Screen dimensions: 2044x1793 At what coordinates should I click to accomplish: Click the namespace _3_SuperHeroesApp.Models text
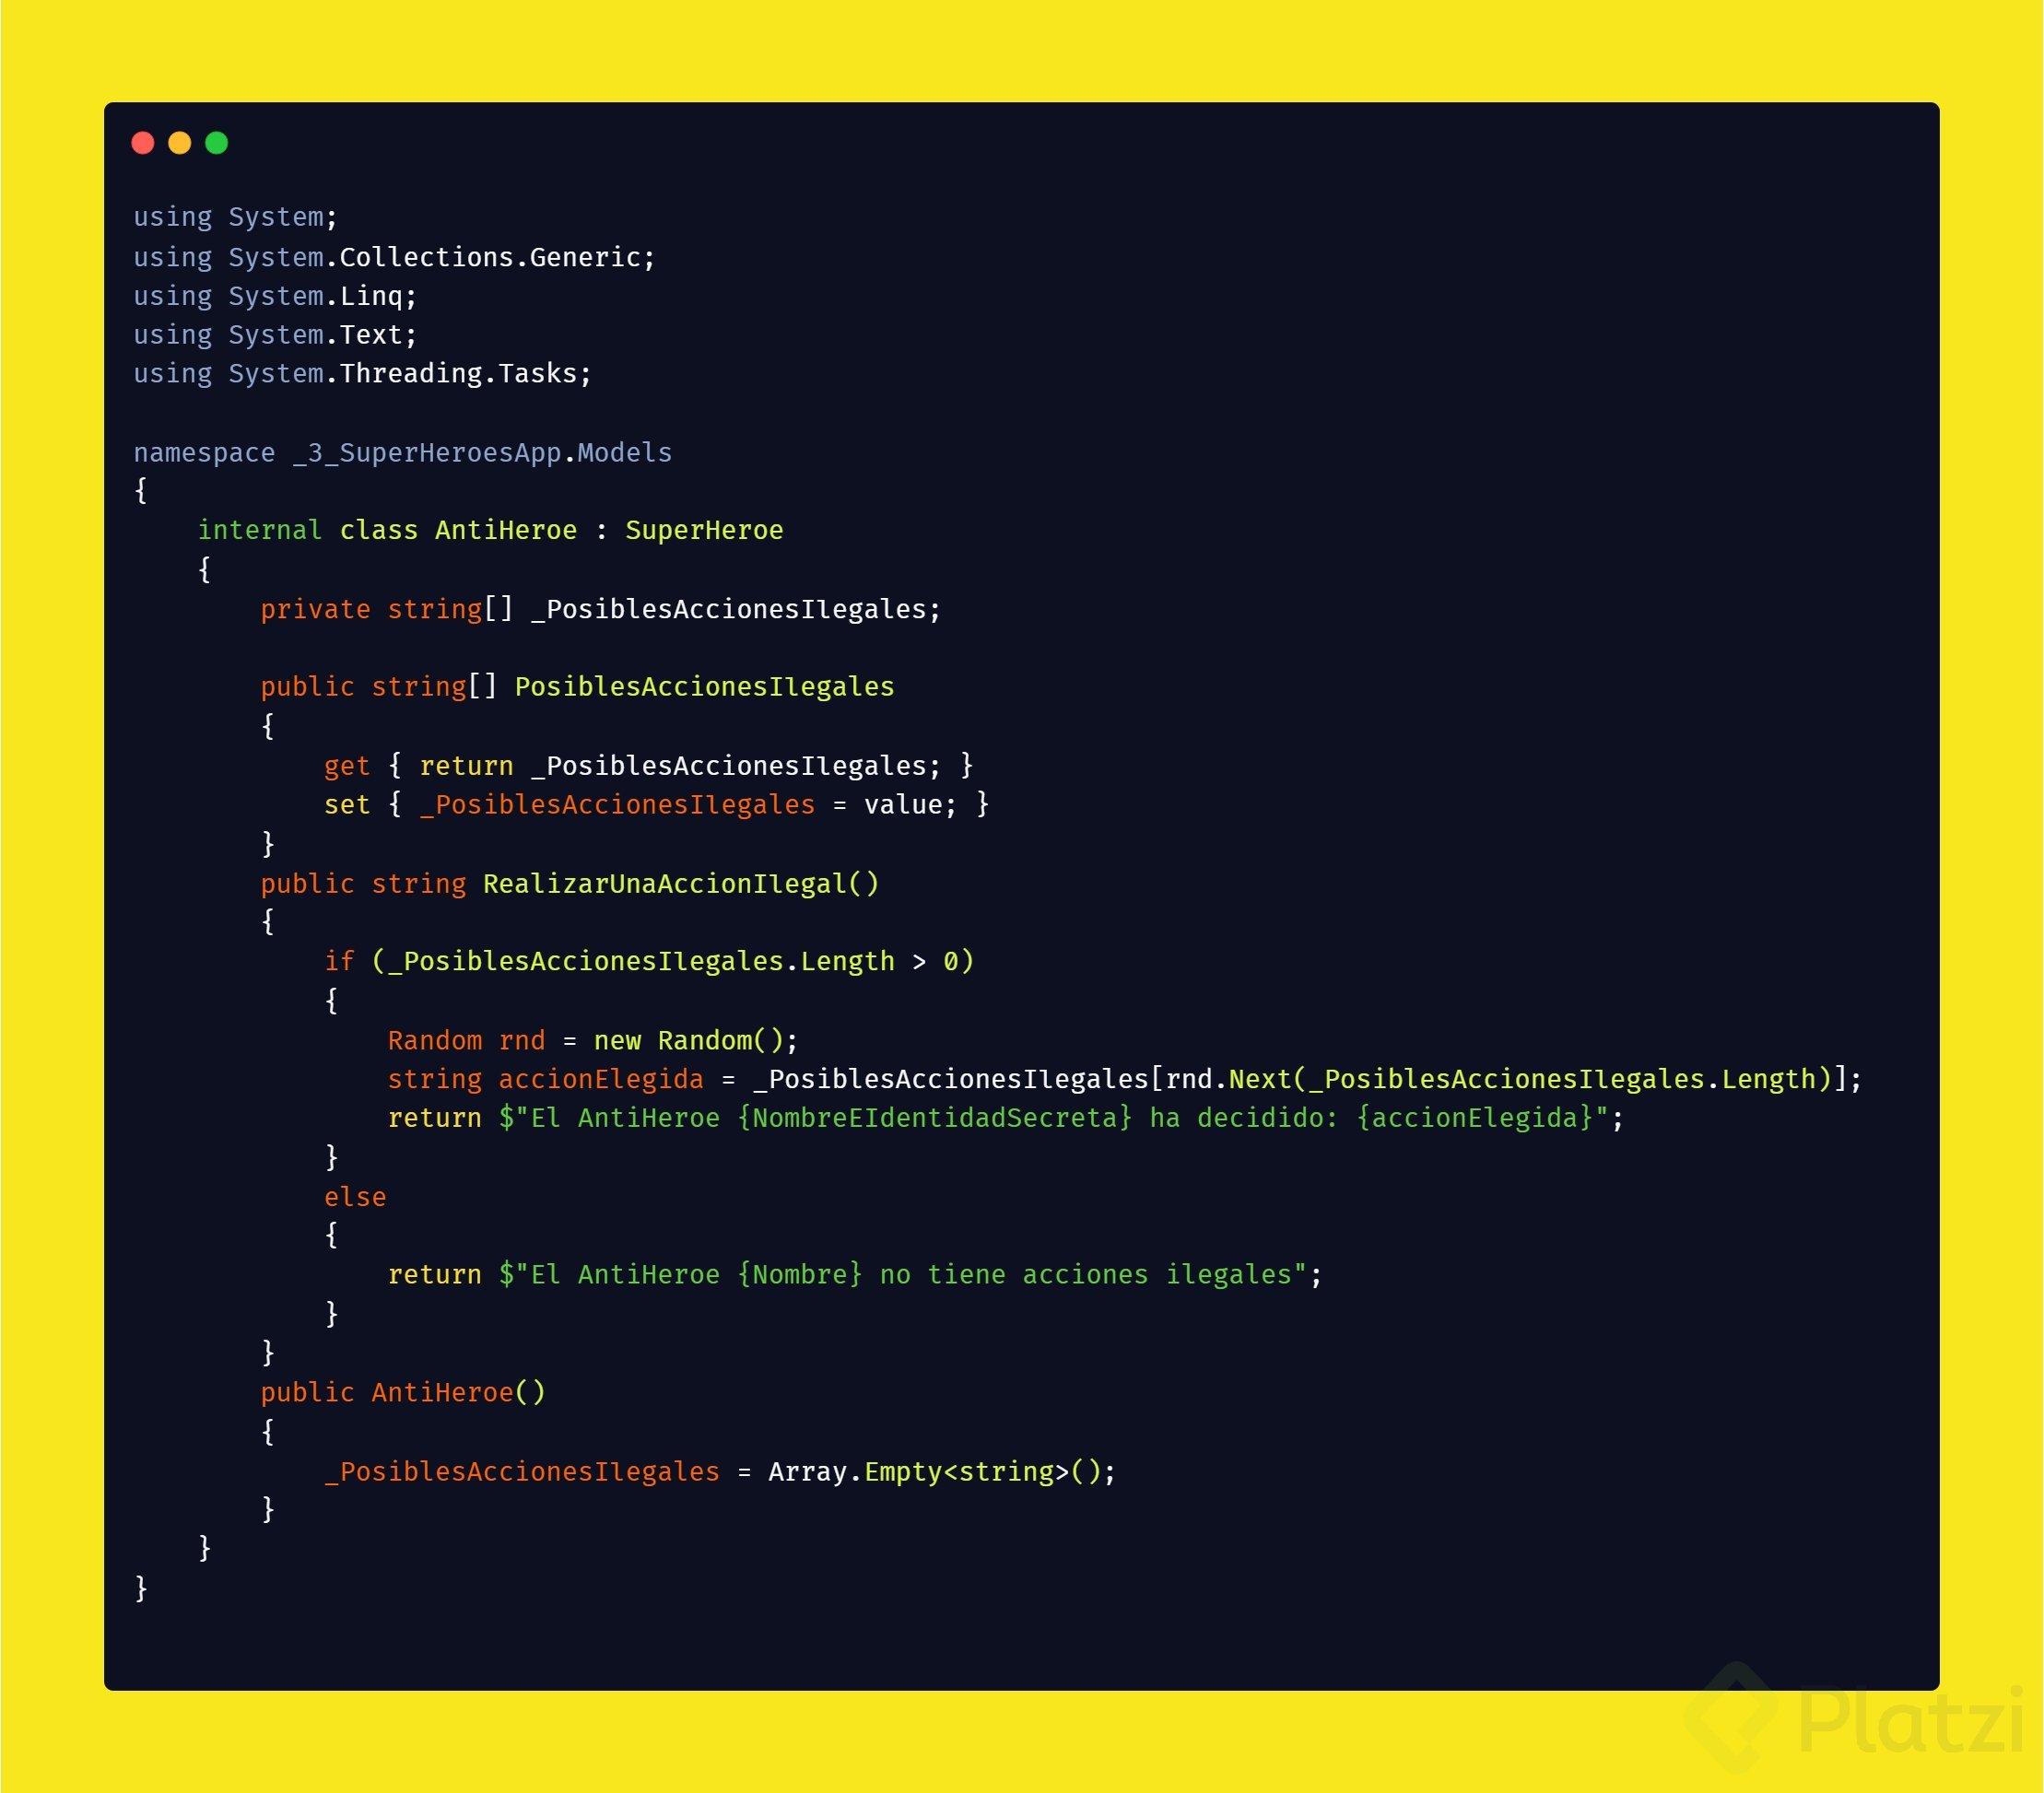(402, 453)
